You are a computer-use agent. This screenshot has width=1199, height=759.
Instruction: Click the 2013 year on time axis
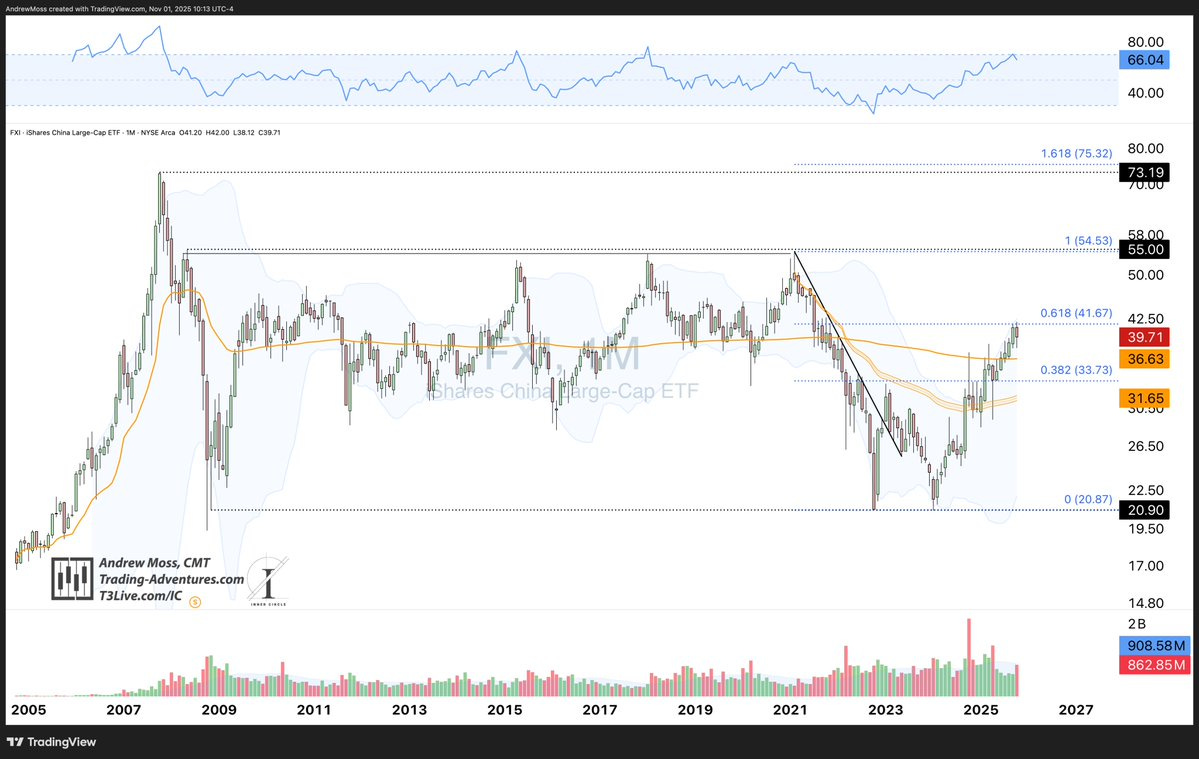tap(409, 710)
